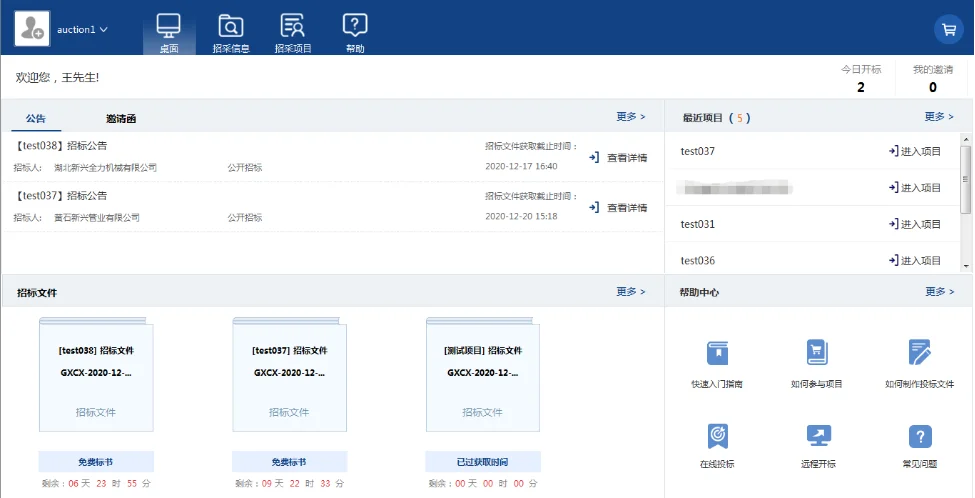
Task: Open 如何参与项目 help icon
Action: point(816,353)
